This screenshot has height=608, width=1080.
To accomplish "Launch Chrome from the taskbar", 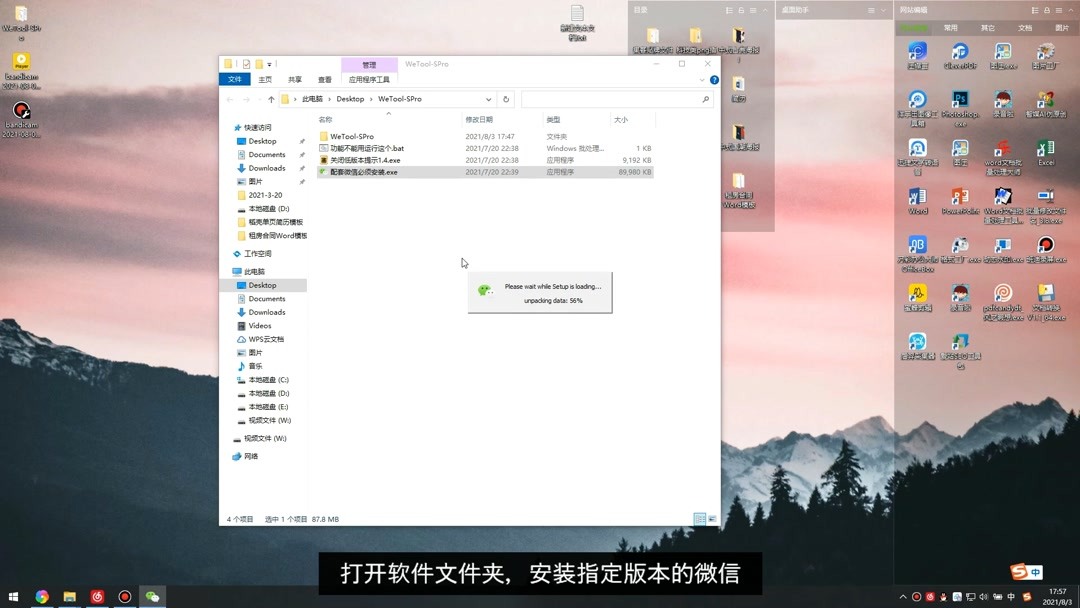I will click(x=40, y=597).
